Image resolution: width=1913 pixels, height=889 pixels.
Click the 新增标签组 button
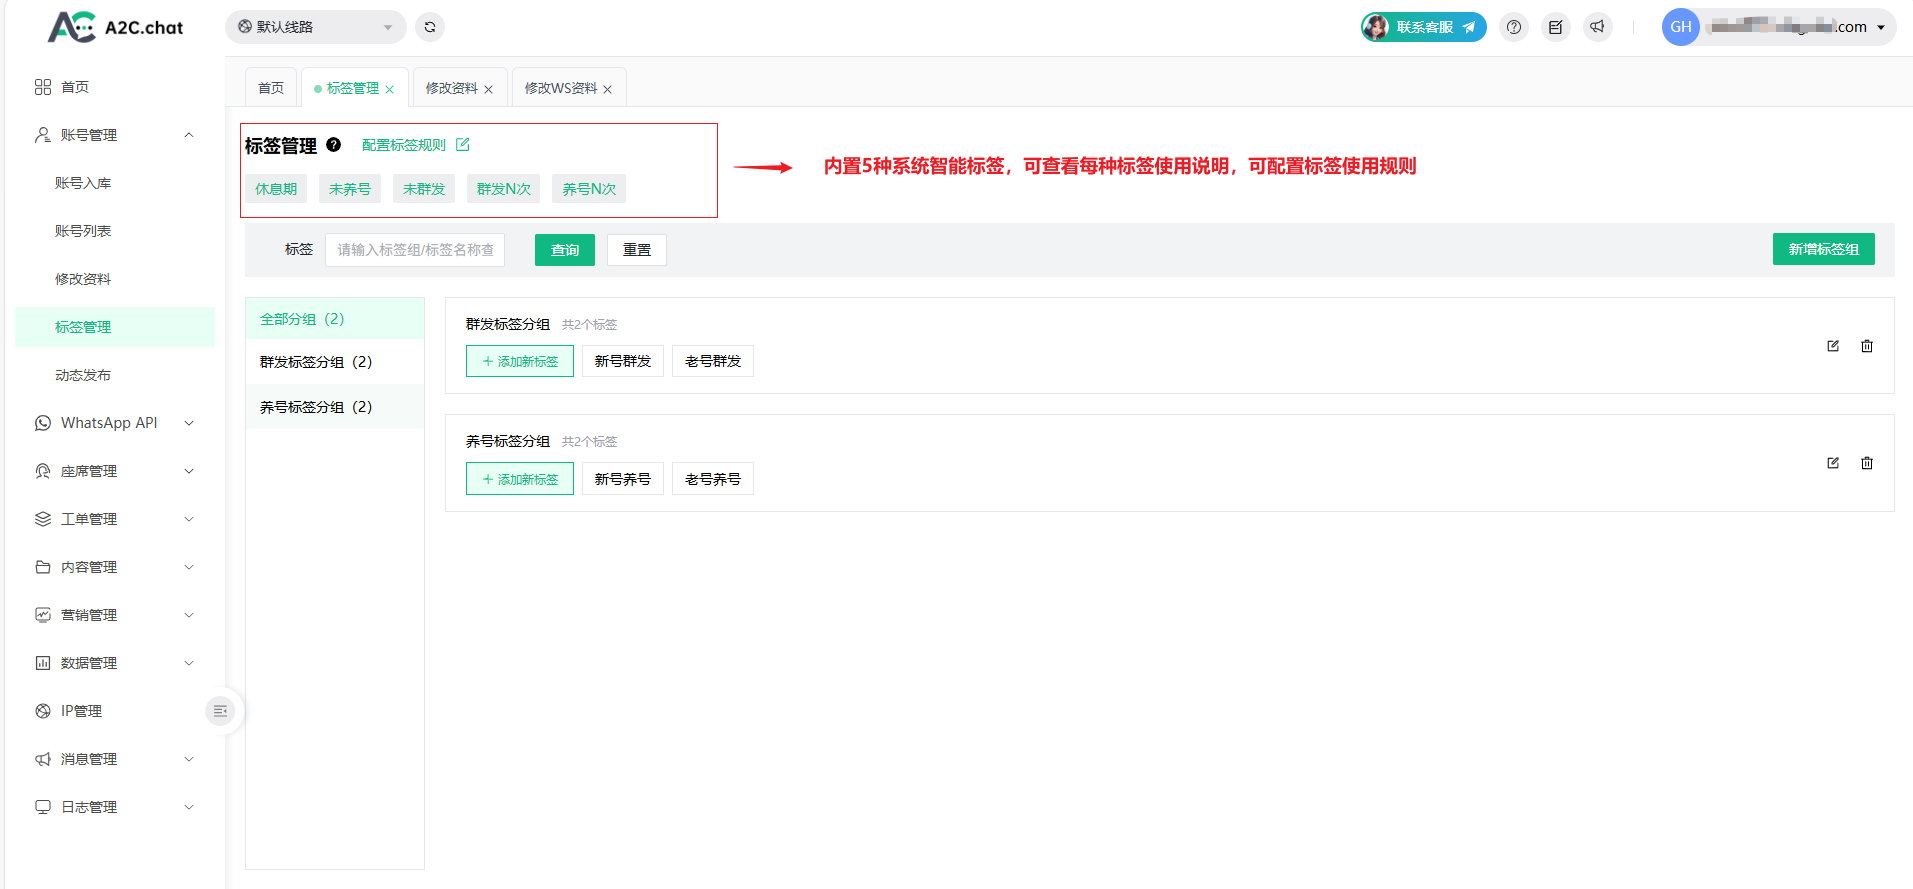pyautogui.click(x=1823, y=249)
